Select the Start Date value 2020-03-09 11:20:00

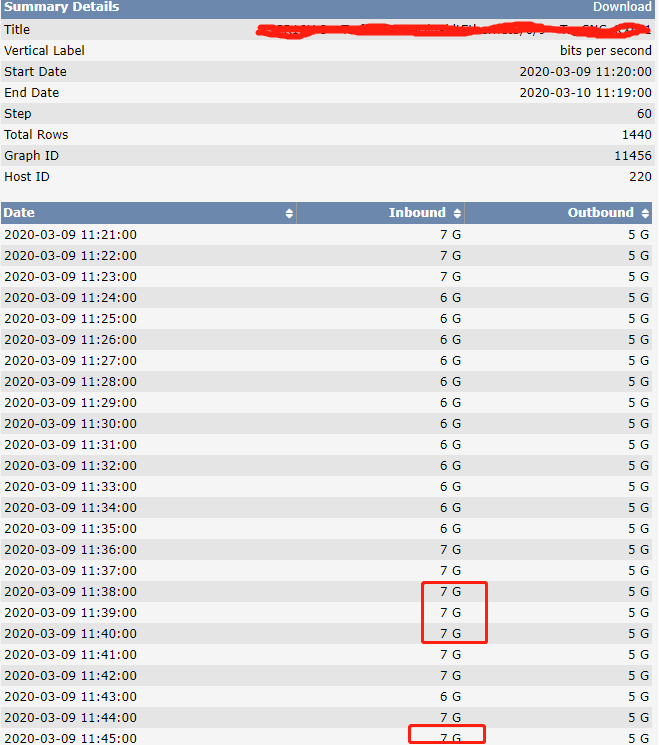[x=585, y=72]
